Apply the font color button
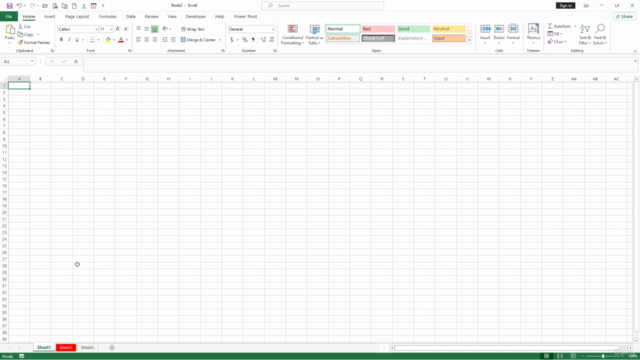Viewport: 640px width, 360px height. pos(121,40)
